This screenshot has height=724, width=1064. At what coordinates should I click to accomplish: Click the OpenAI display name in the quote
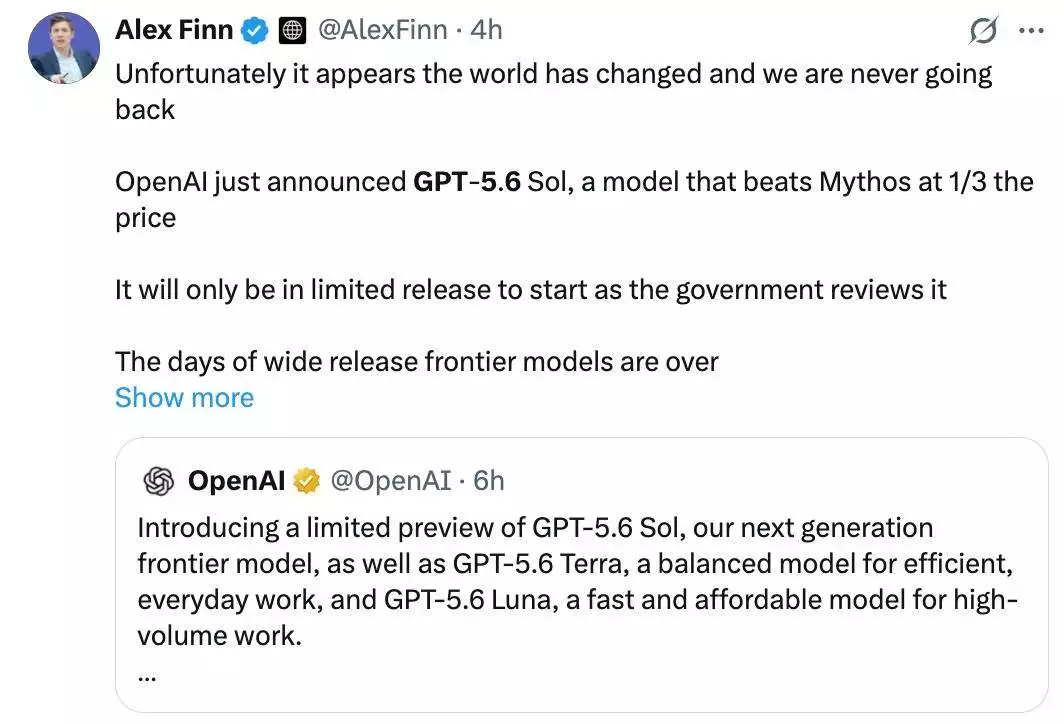(236, 480)
